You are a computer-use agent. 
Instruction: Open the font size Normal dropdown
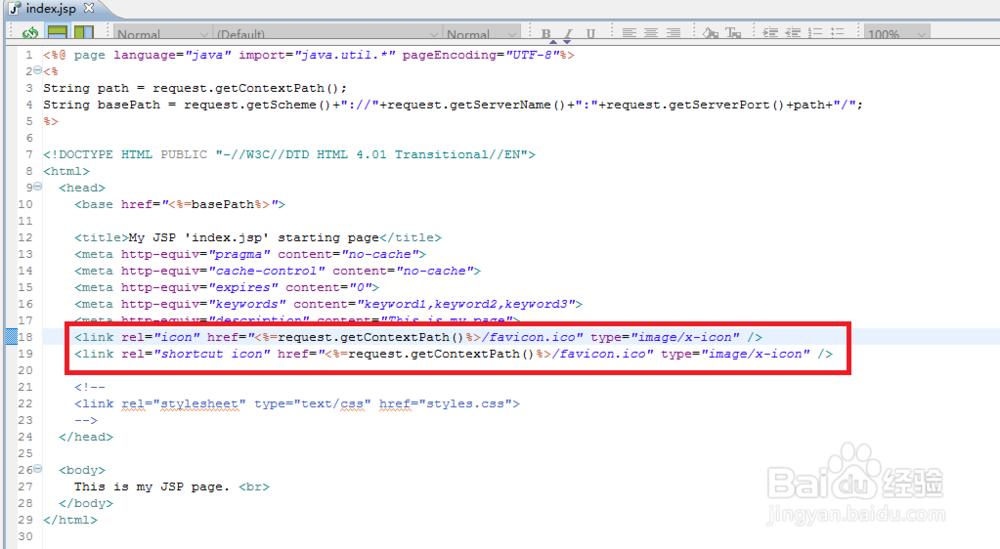tap(481, 33)
